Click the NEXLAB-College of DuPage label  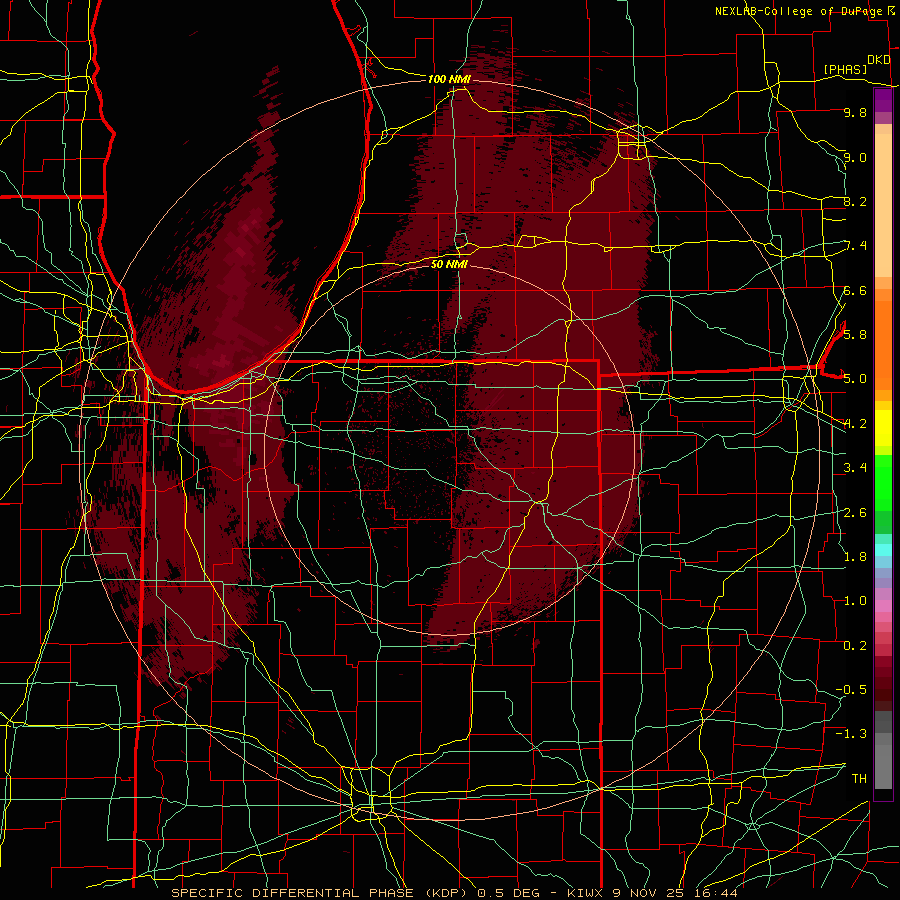point(798,11)
